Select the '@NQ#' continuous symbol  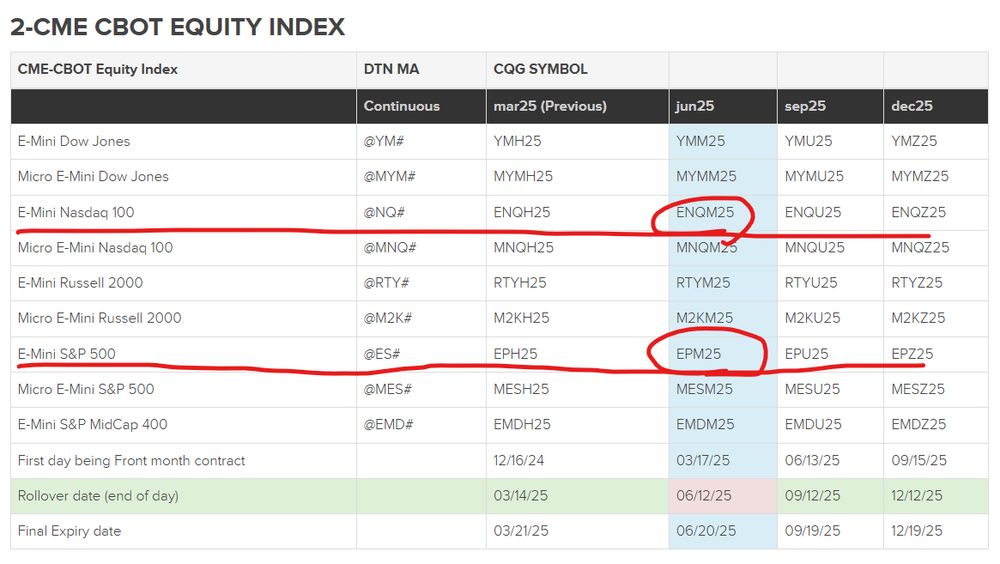click(x=384, y=212)
